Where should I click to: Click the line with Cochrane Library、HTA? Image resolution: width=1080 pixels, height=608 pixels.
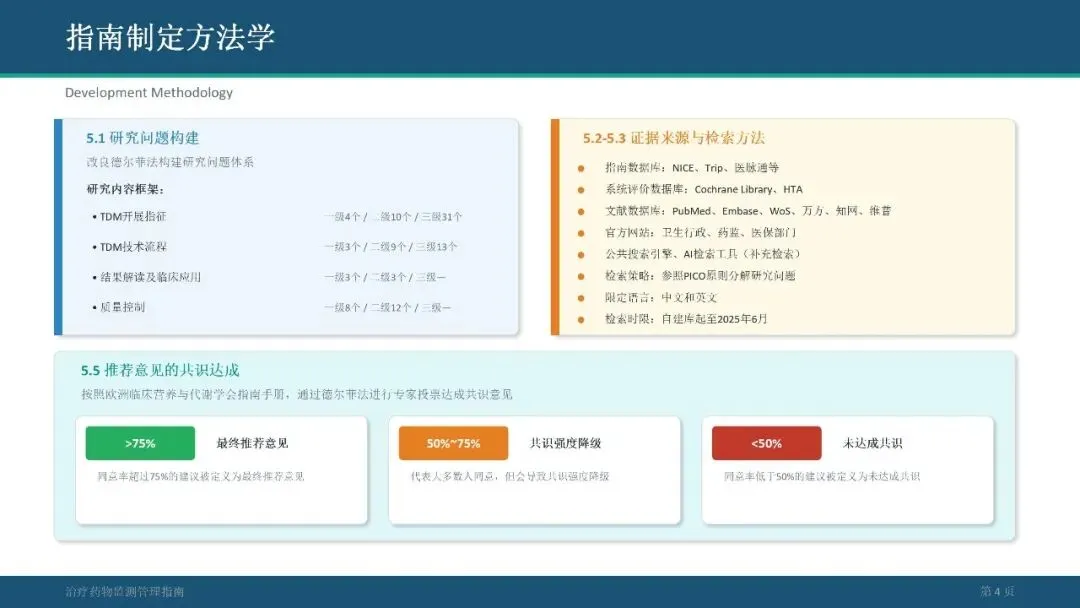[x=703, y=189]
